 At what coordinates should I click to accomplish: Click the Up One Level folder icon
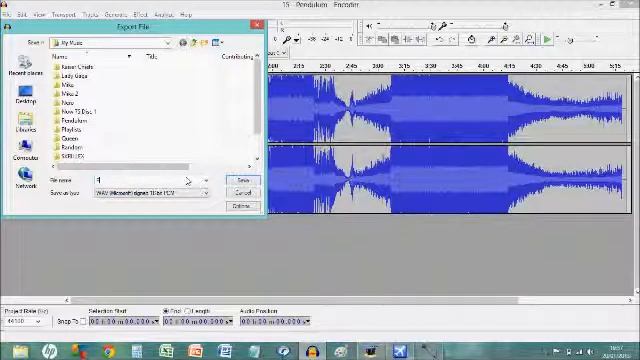tap(193, 42)
